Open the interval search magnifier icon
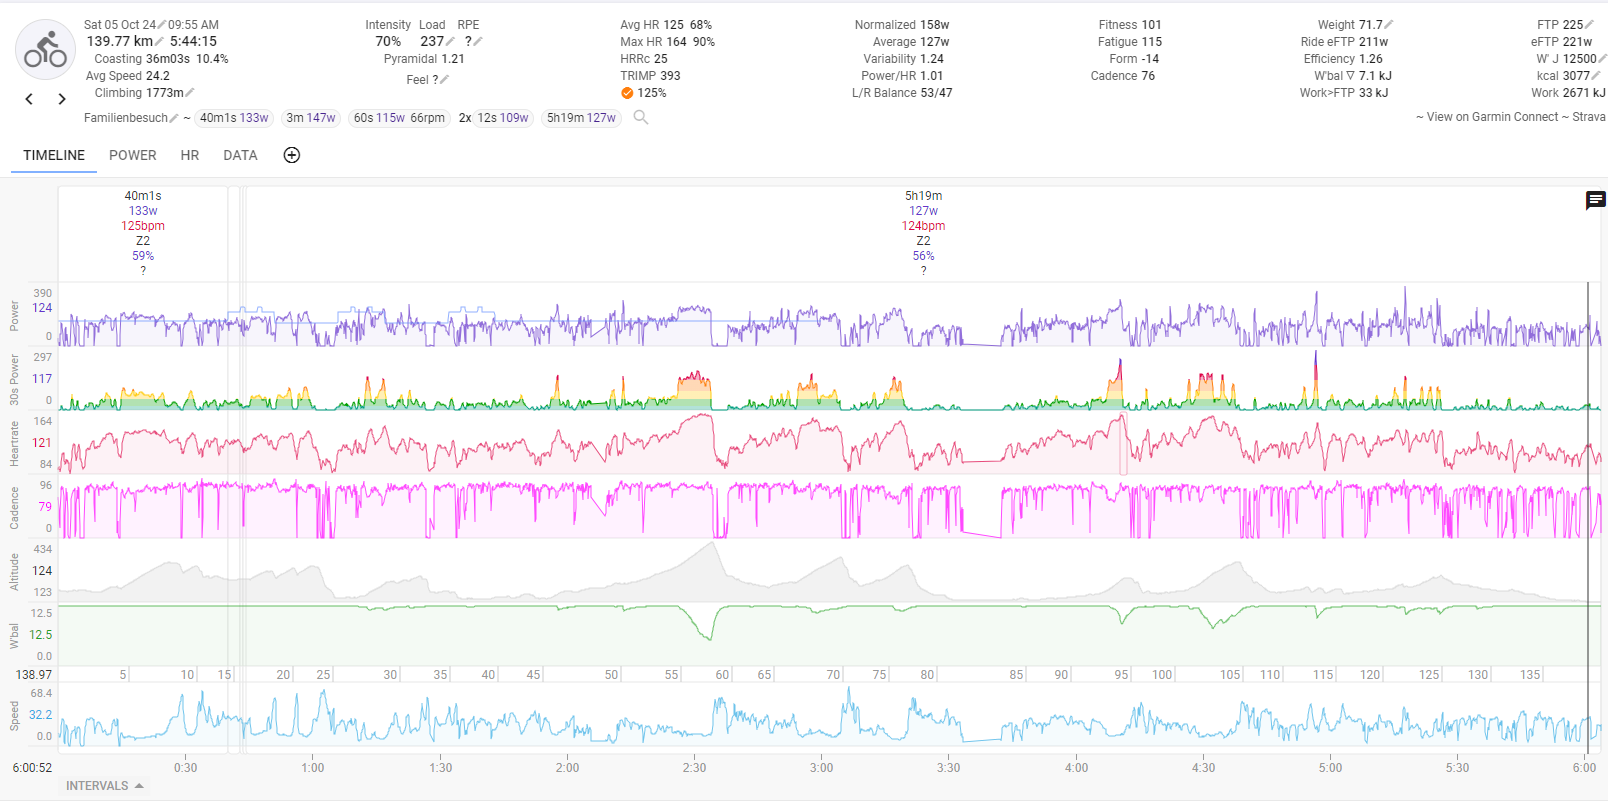 tap(641, 118)
